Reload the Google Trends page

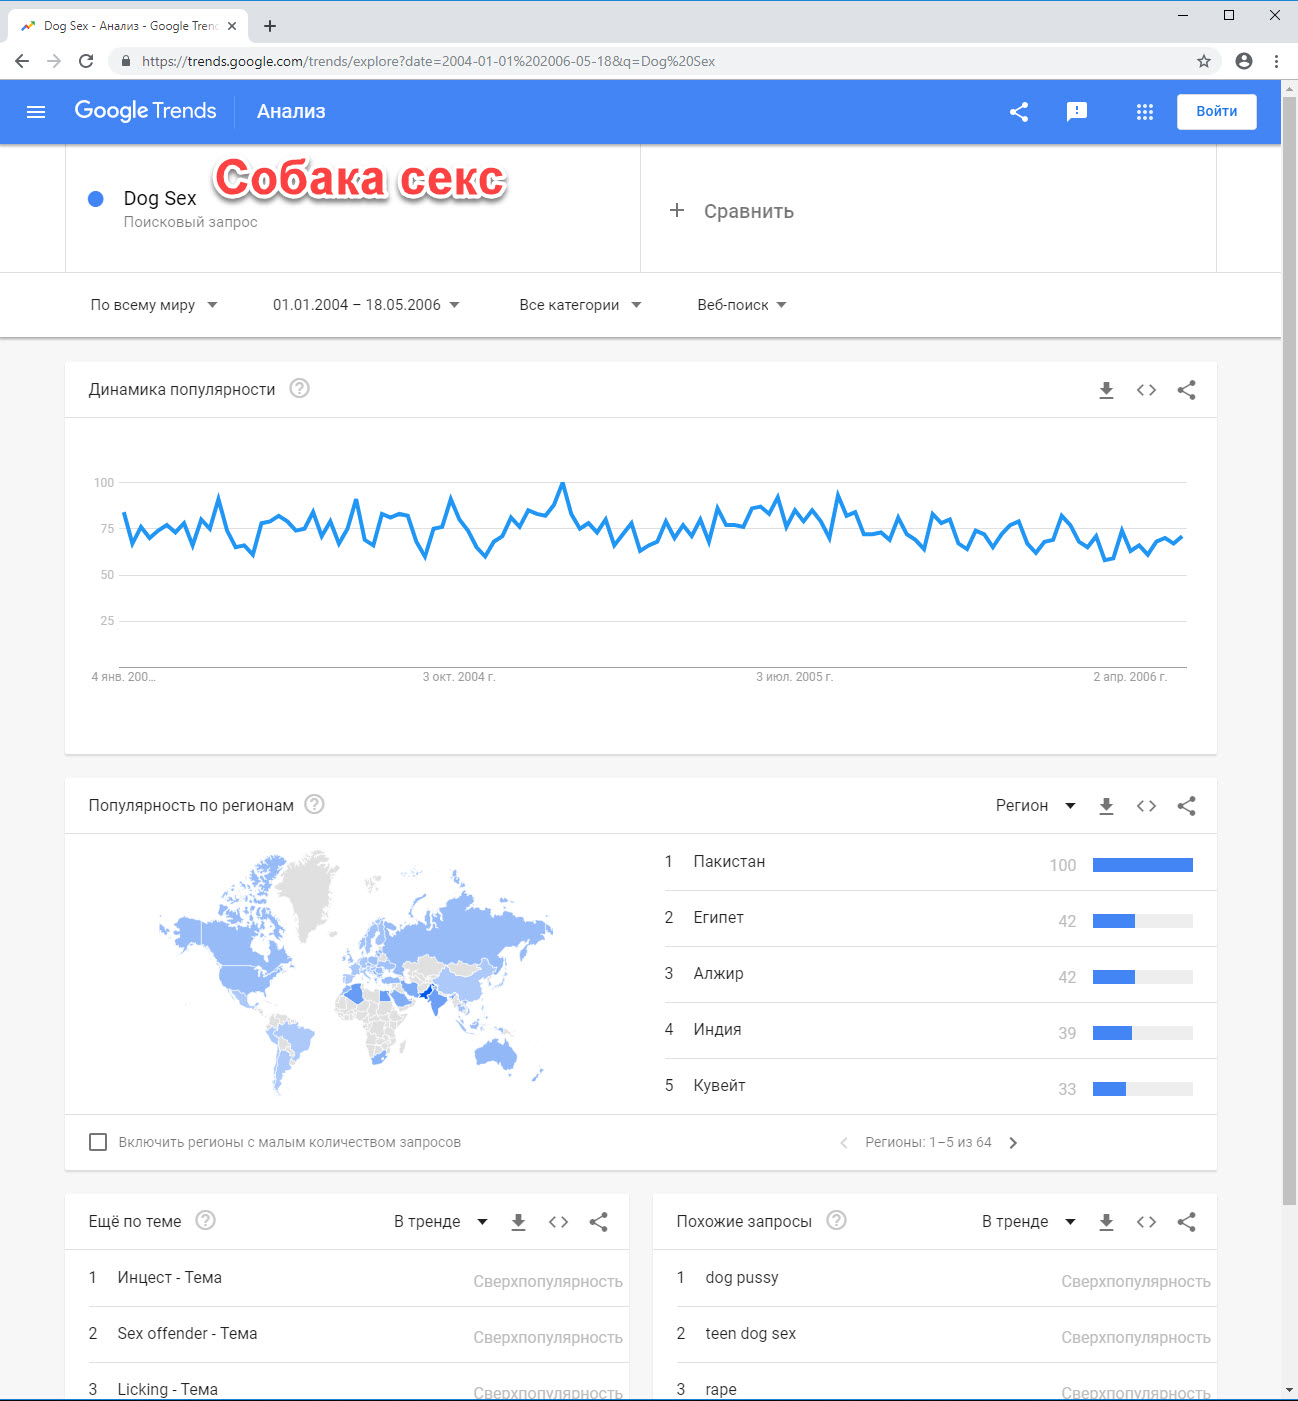pos(86,61)
